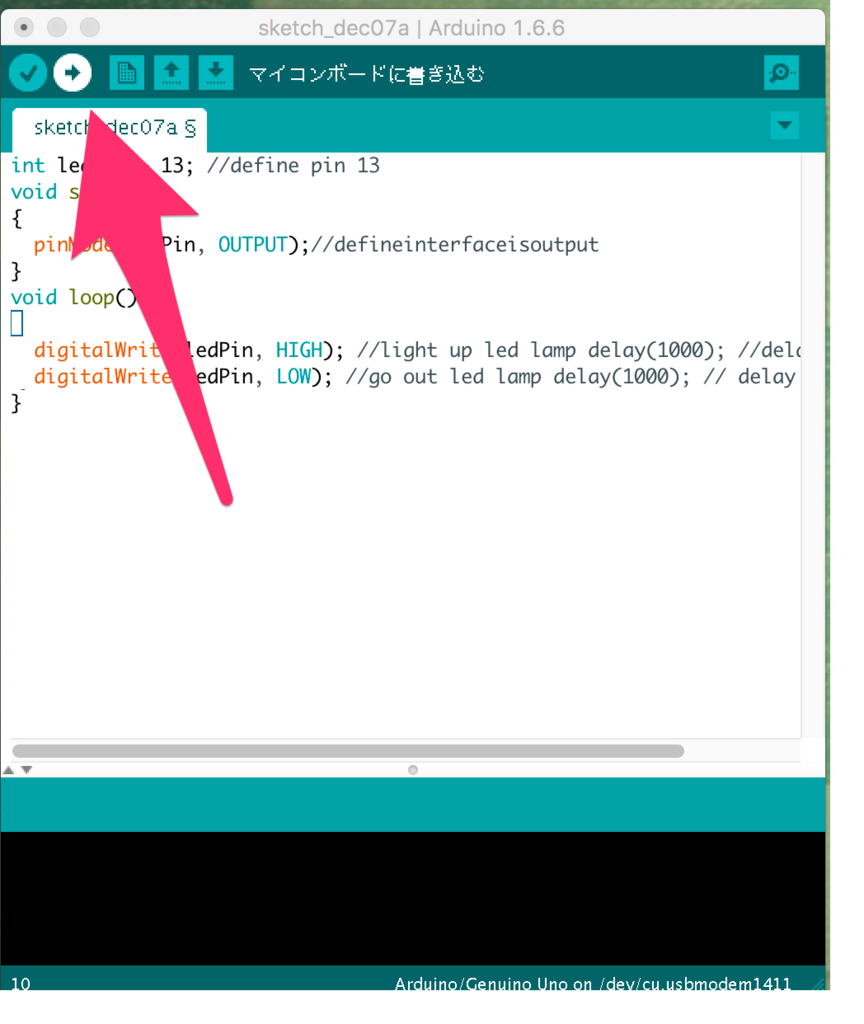Click 'void loop()' line in code
Image resolution: width=864 pixels, height=1024 pixels.
pos(74,298)
